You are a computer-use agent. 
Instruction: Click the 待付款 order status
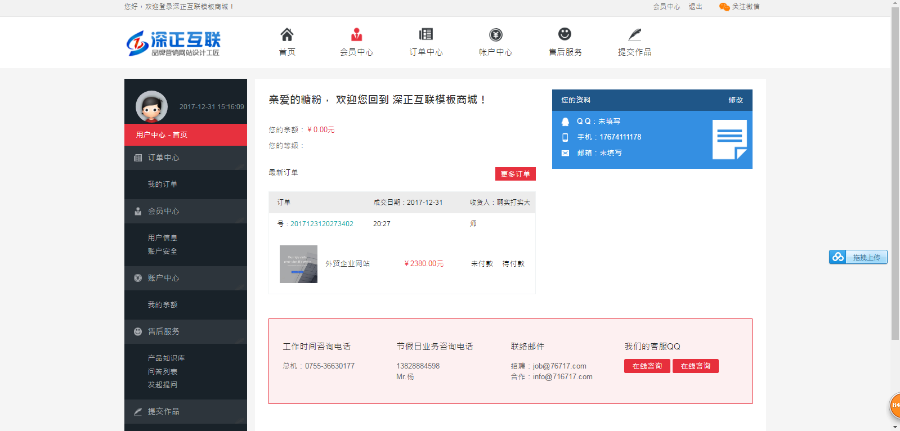click(513, 264)
